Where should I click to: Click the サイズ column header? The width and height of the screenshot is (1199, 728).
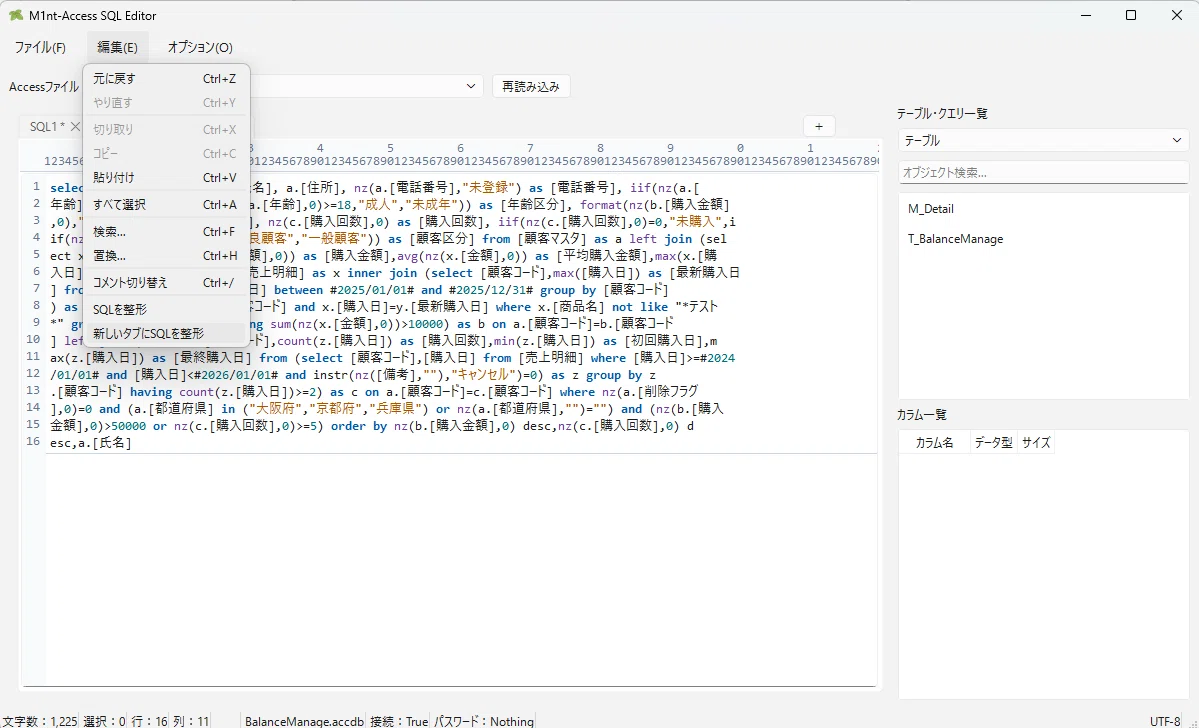coord(1036,443)
